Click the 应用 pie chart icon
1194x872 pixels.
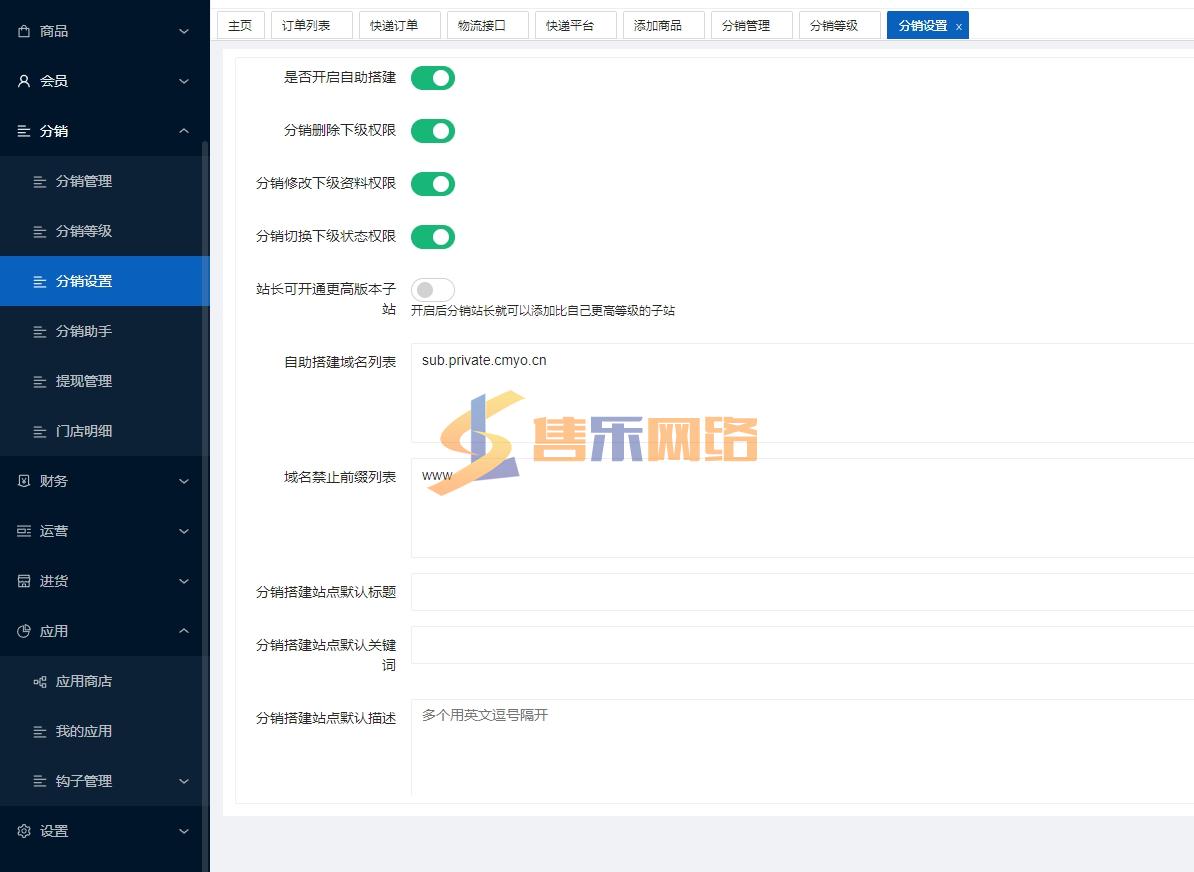point(24,631)
